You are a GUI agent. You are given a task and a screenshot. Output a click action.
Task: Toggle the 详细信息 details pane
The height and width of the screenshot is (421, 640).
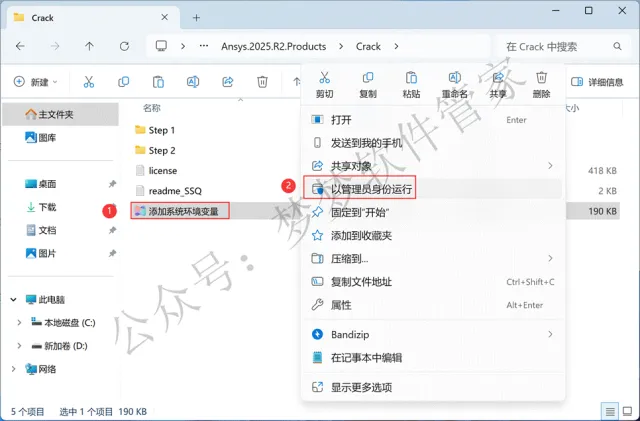point(597,82)
